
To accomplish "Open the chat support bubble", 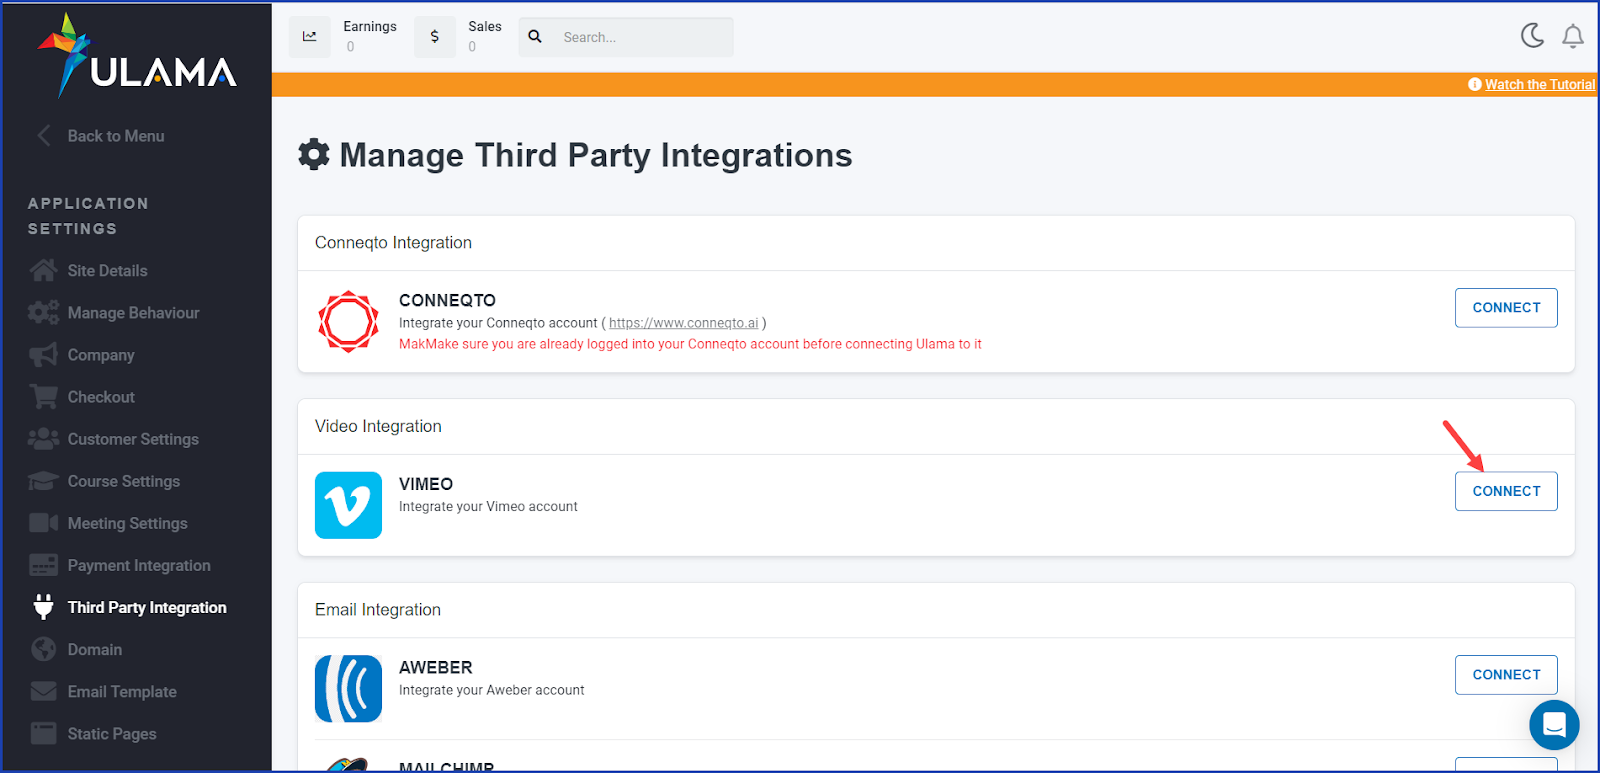I will 1554,724.
